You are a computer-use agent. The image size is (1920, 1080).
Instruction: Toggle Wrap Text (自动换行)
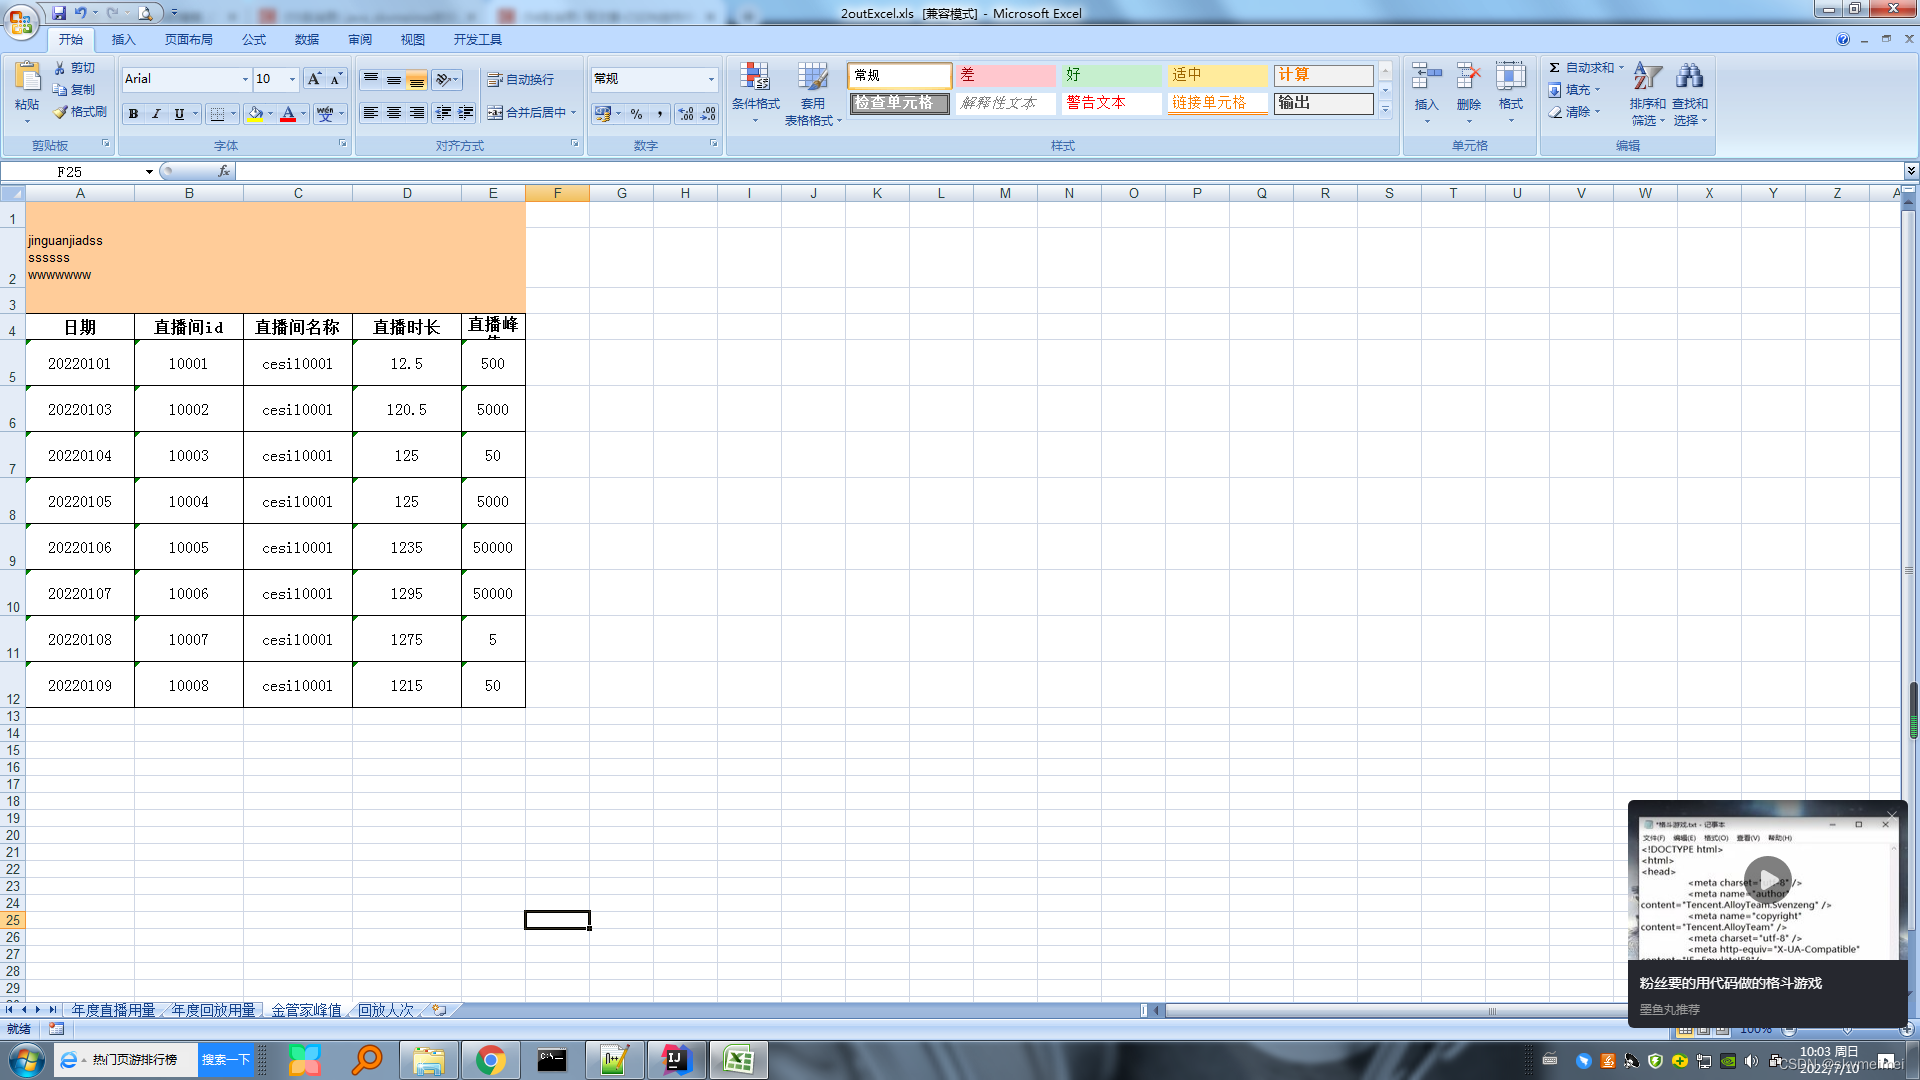pos(520,79)
